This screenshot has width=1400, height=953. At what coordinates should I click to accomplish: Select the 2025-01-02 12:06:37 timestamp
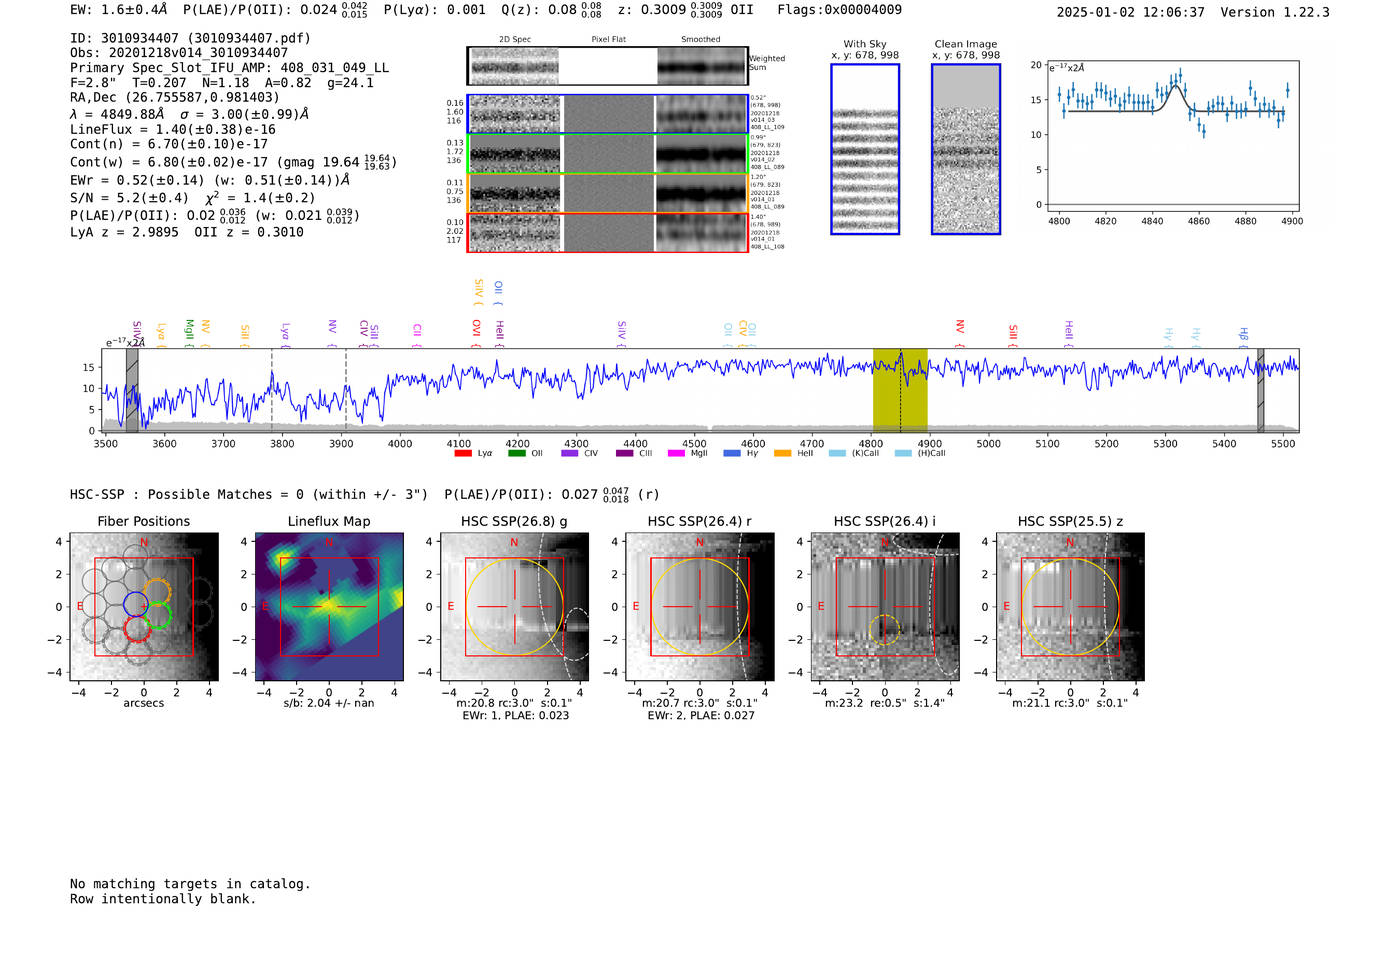(x=1130, y=12)
